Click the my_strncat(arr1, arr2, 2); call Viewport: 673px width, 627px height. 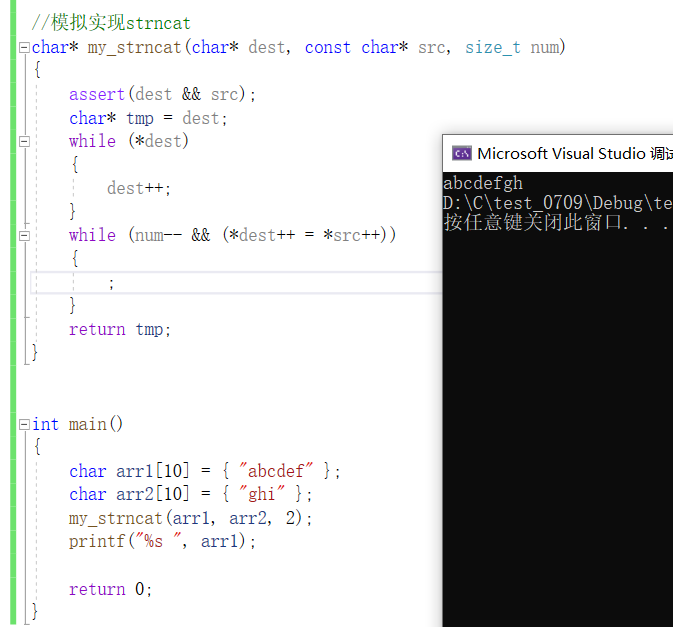pyautogui.click(x=191, y=518)
